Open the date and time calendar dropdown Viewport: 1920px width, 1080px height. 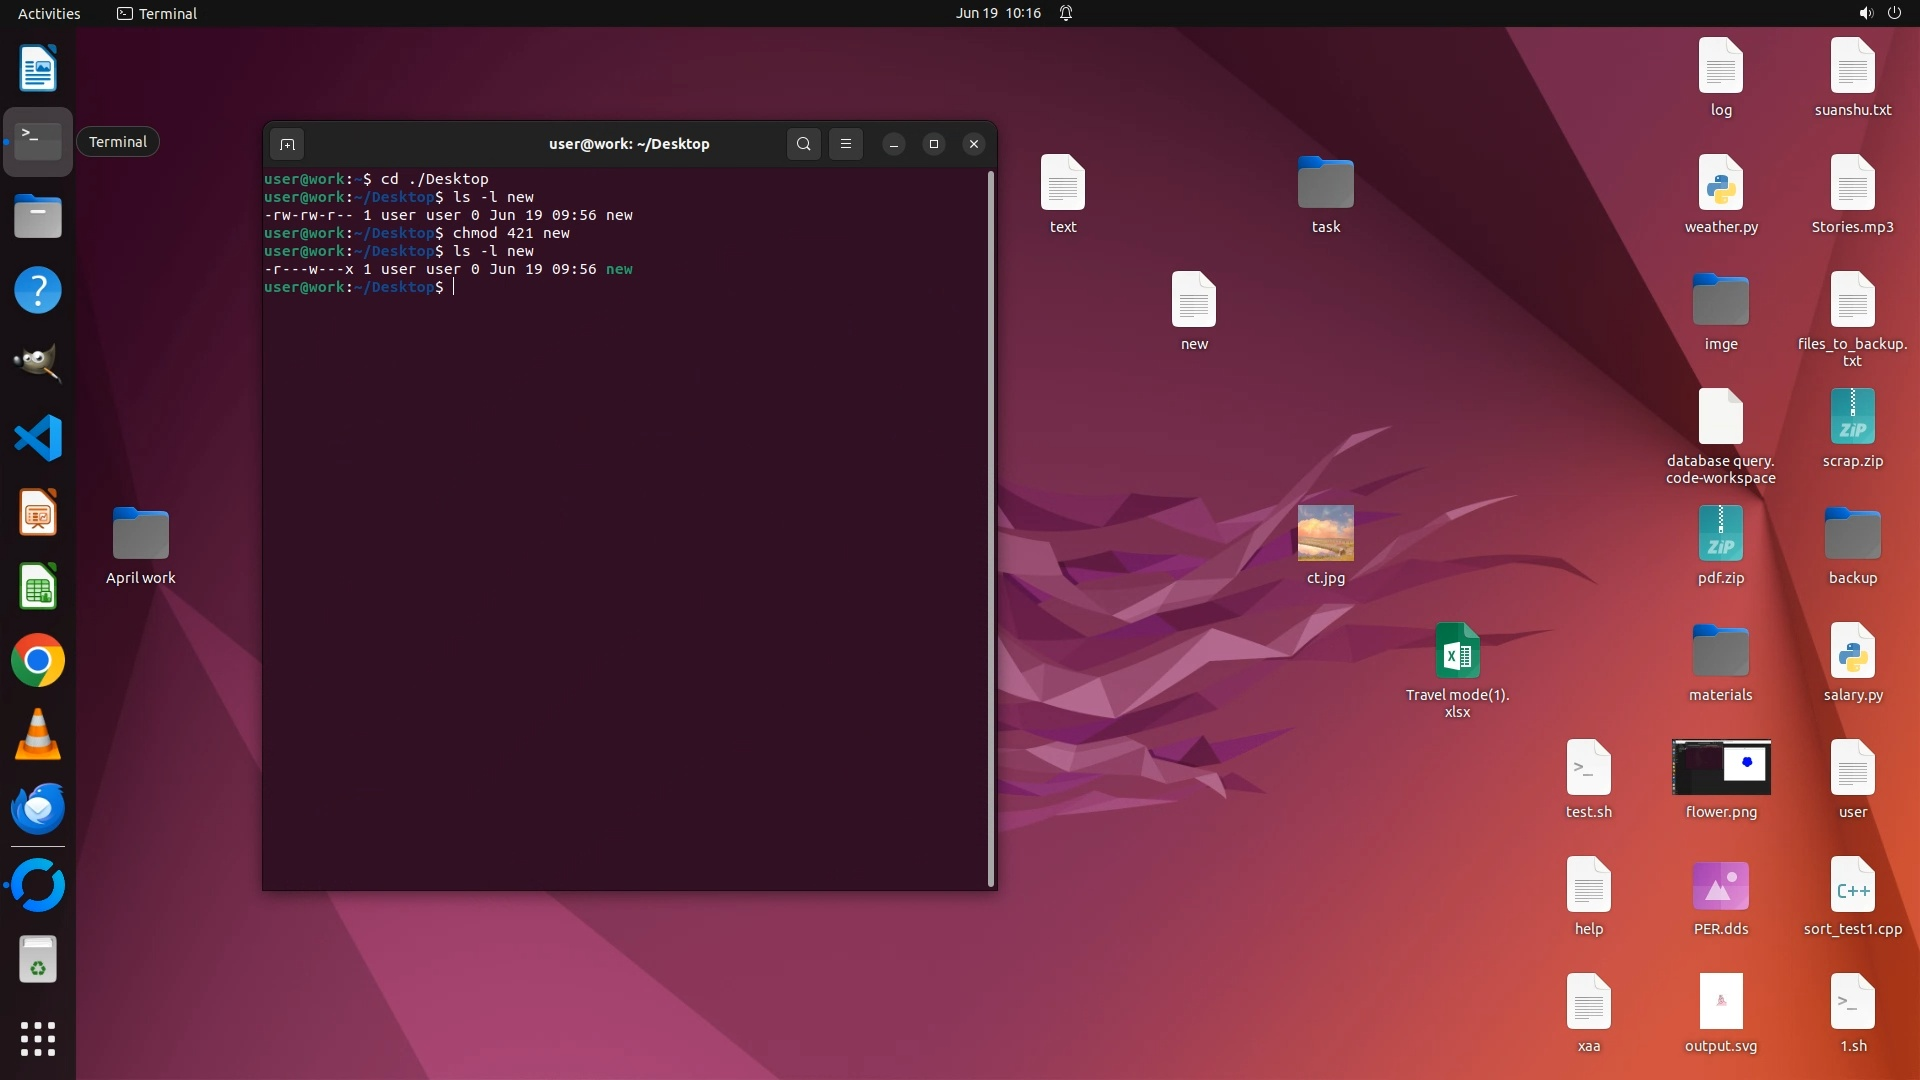[x=997, y=13]
